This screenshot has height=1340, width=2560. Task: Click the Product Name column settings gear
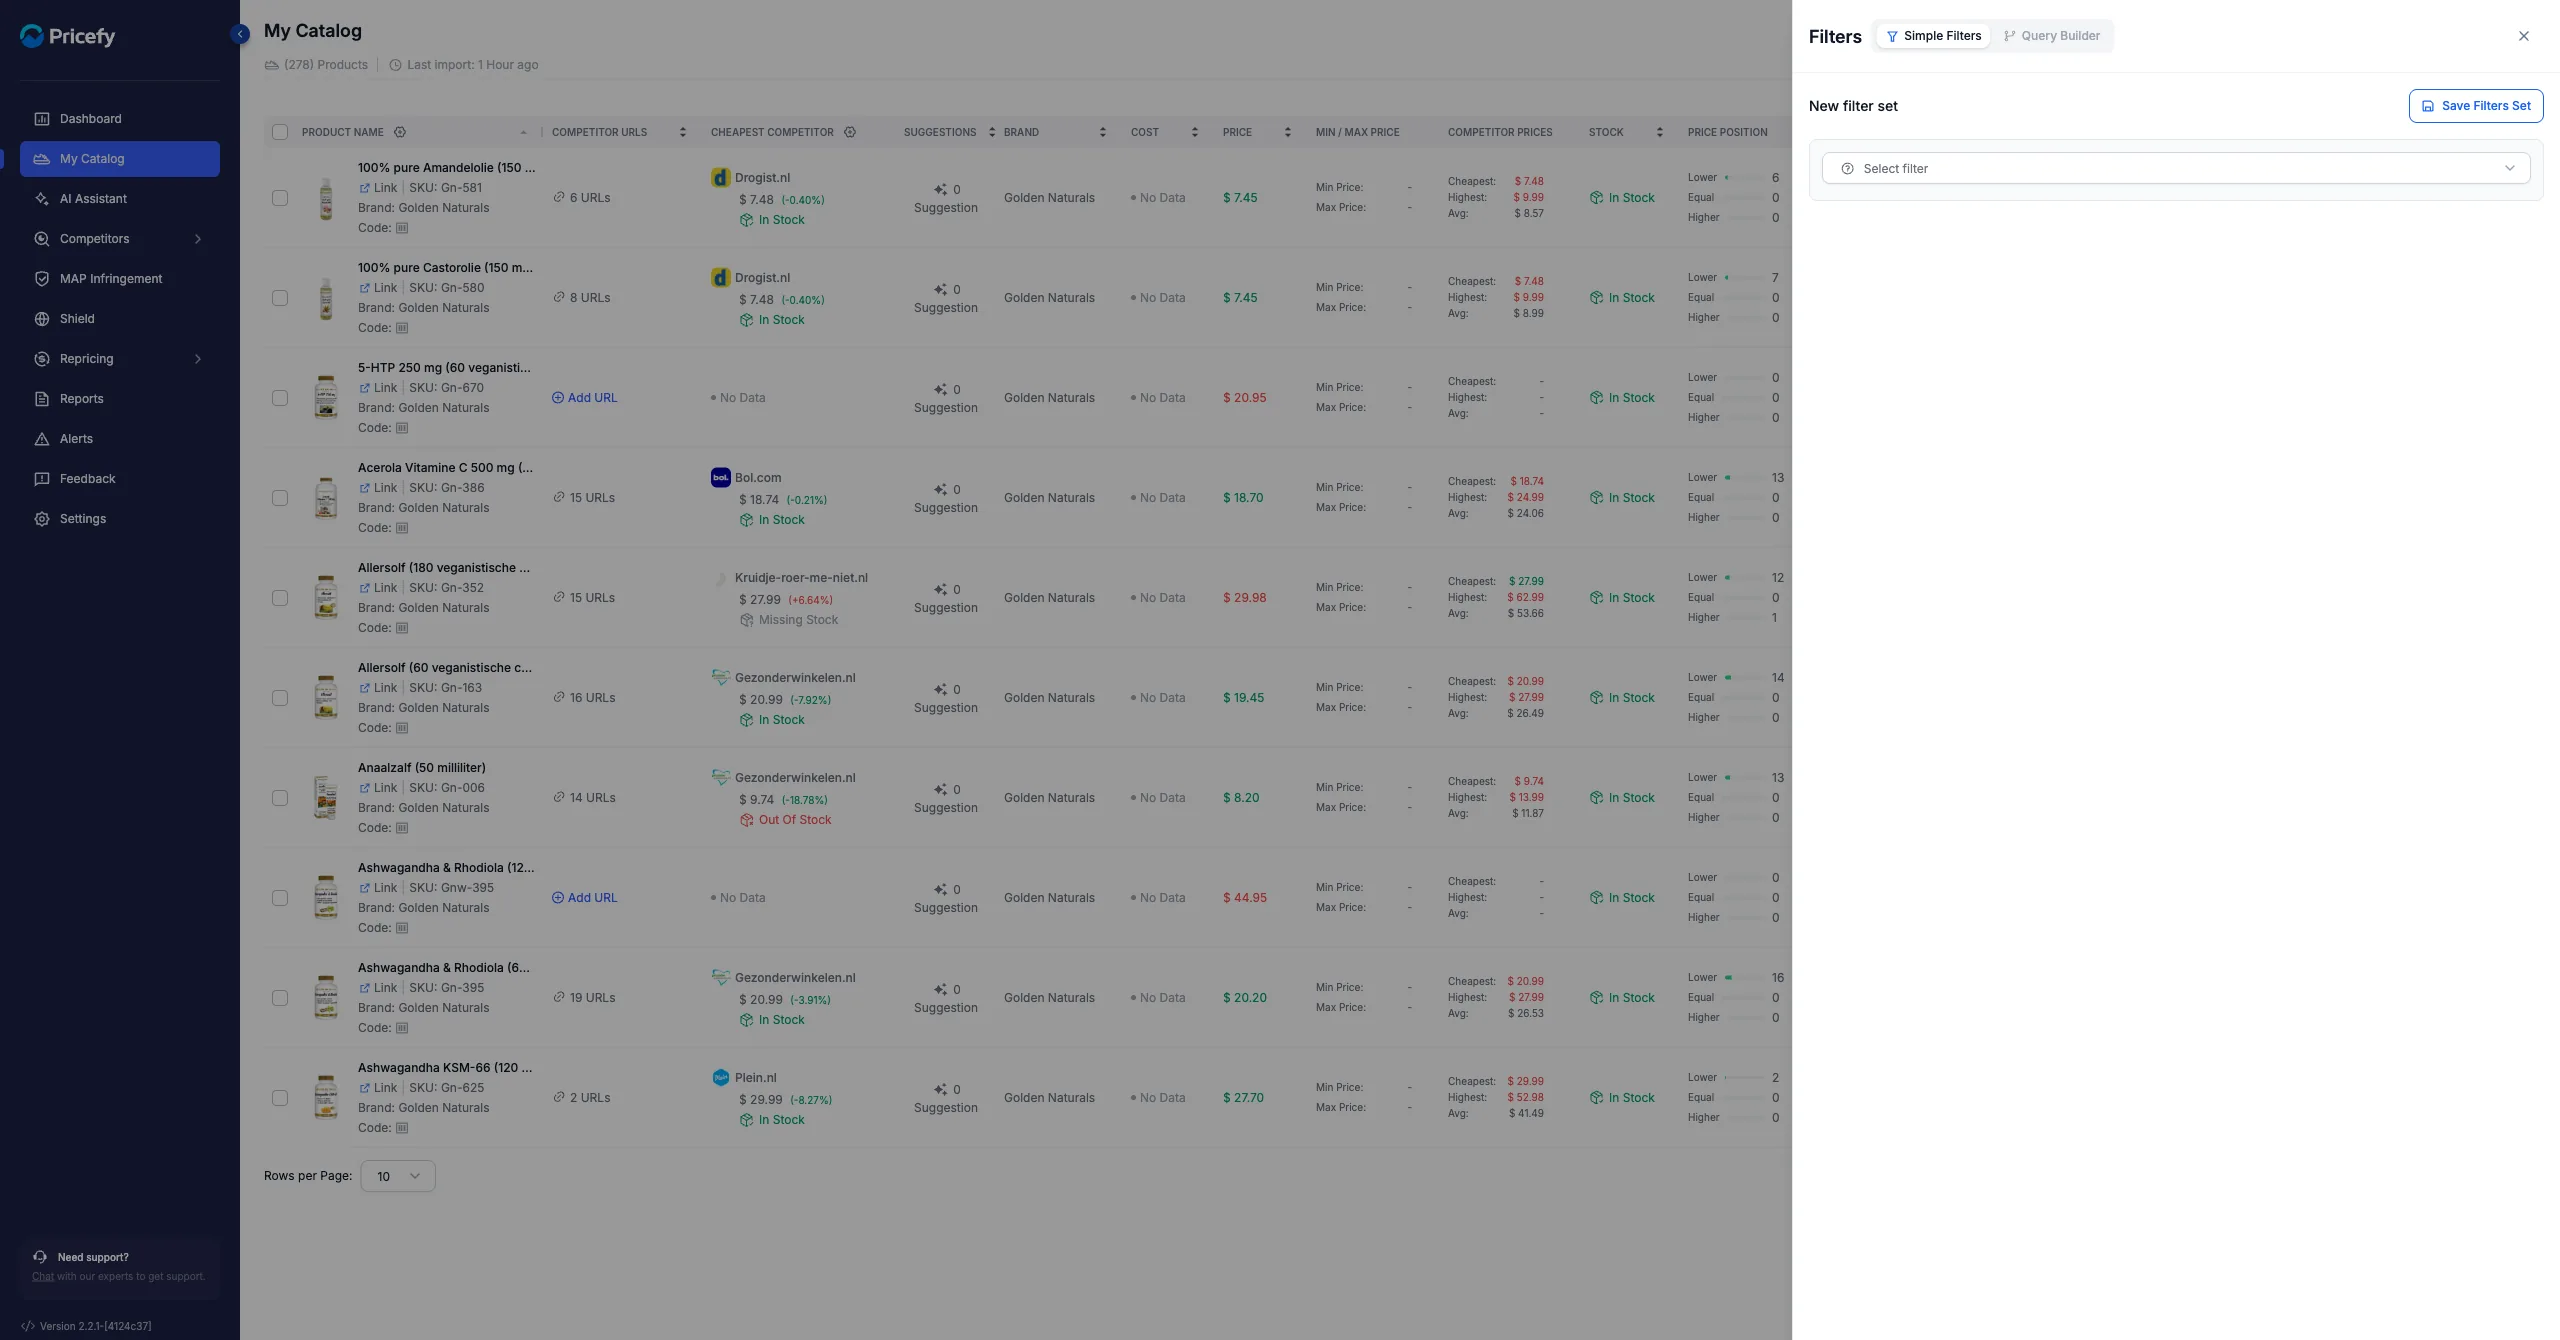(400, 132)
